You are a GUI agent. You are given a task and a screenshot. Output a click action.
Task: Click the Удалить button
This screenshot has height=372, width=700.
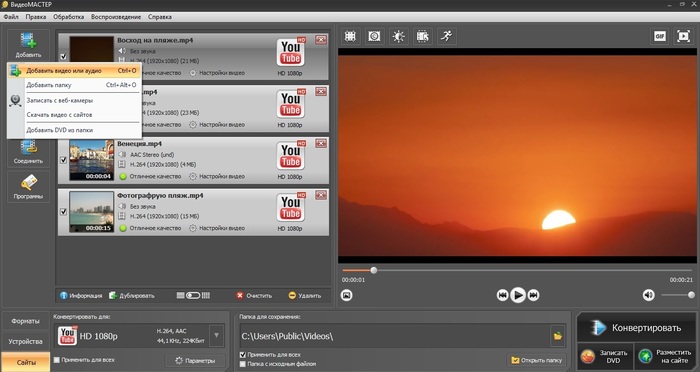[x=305, y=296]
